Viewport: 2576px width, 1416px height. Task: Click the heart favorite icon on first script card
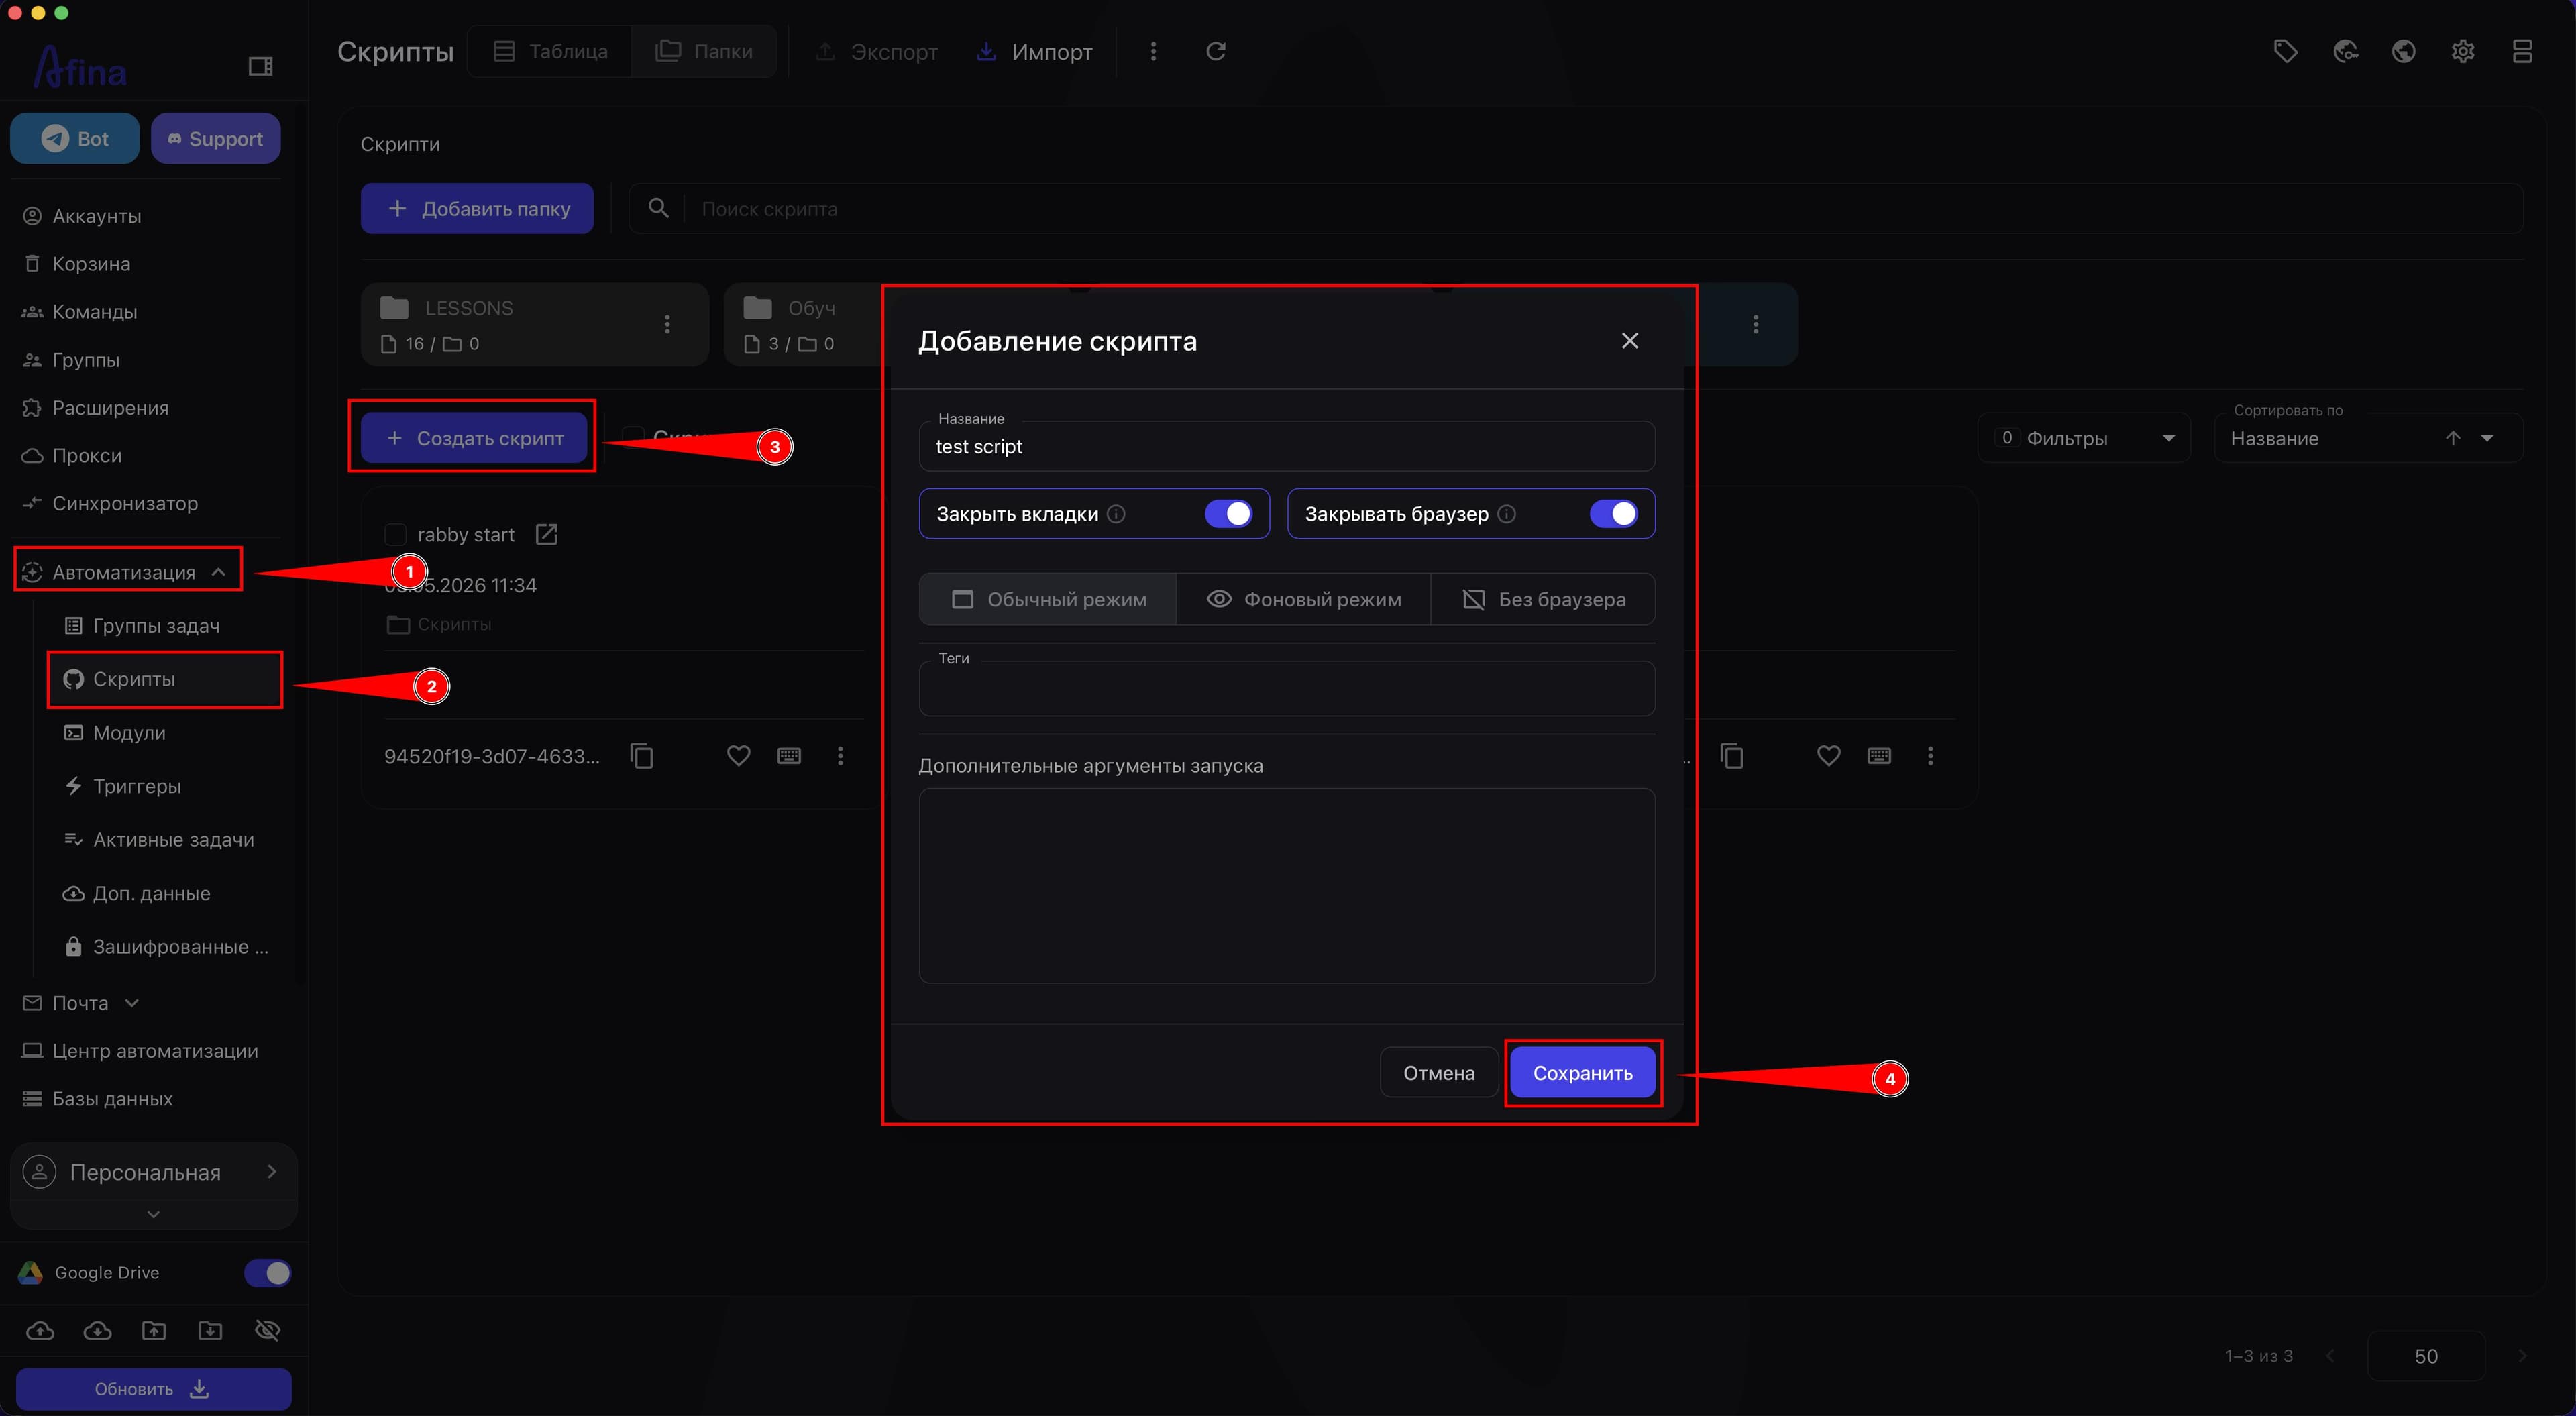point(738,756)
